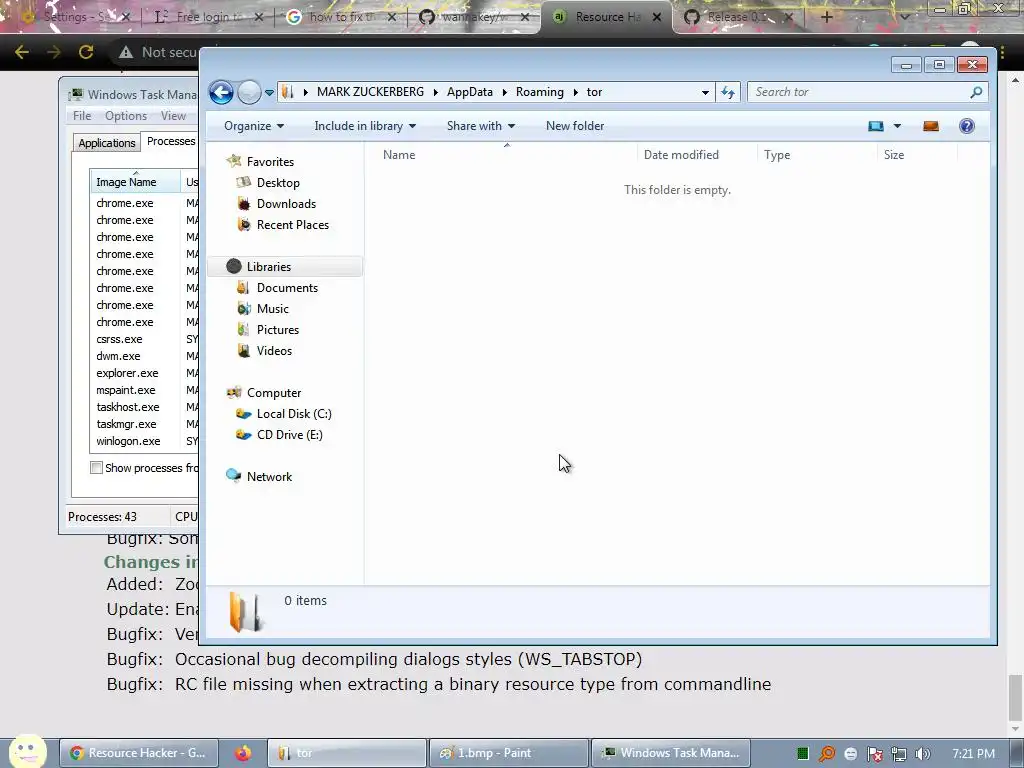Switch to Applications tab in Task Manager
Screen dimensions: 1024x768
tap(106, 143)
